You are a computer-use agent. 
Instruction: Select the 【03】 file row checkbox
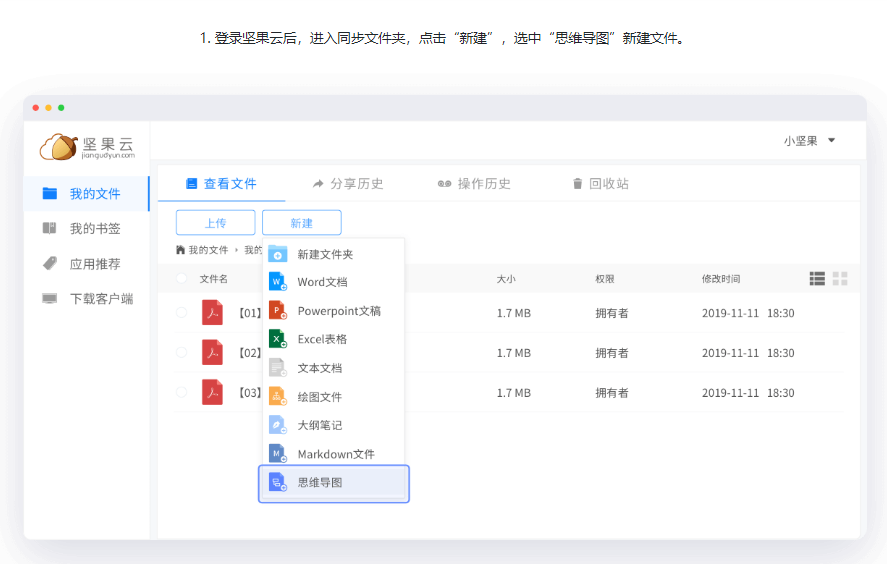pos(182,392)
